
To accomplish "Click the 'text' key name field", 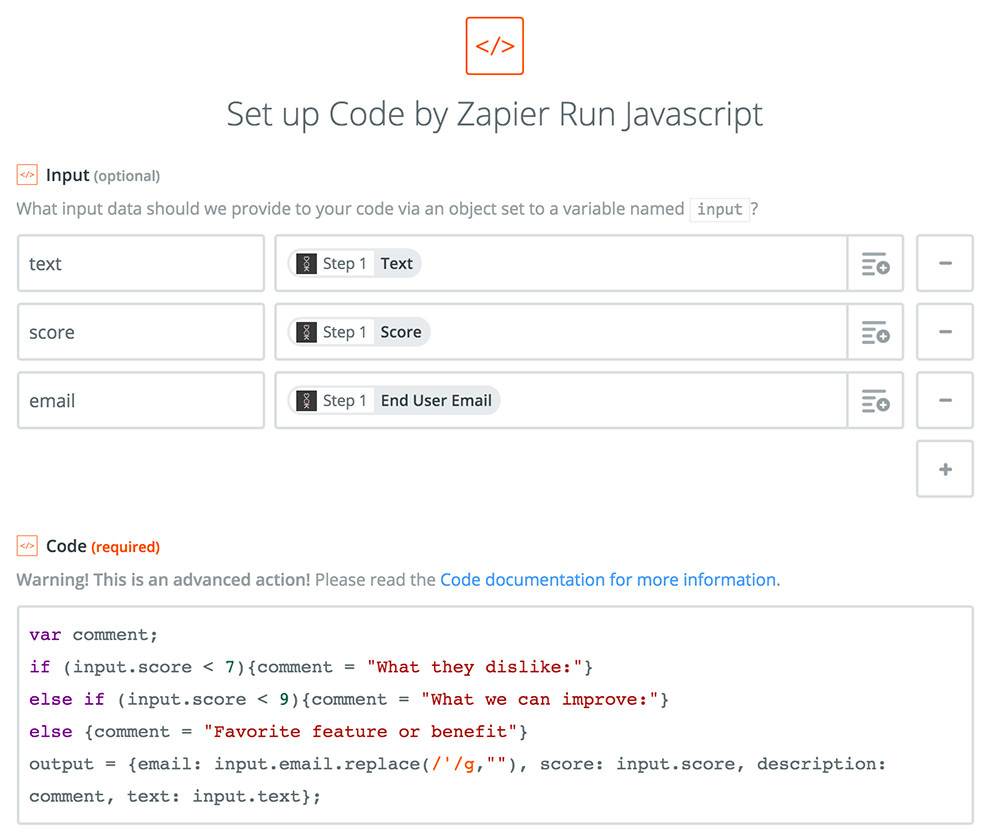I will pyautogui.click(x=141, y=263).
